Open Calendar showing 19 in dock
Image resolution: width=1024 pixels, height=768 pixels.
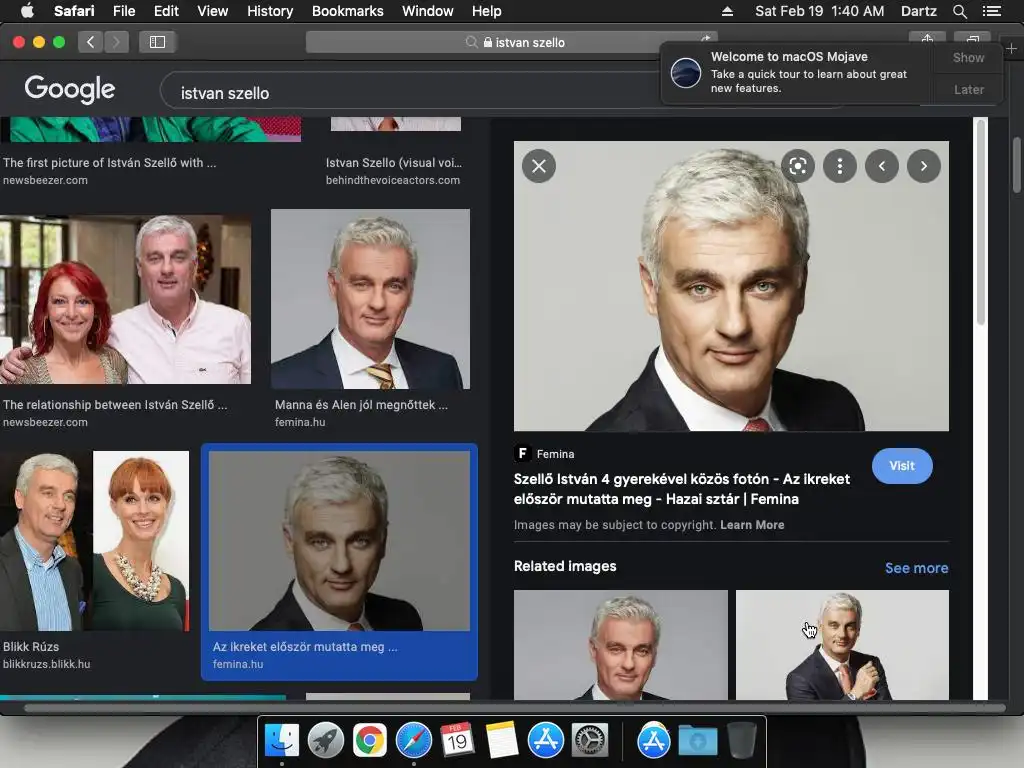[x=457, y=740]
